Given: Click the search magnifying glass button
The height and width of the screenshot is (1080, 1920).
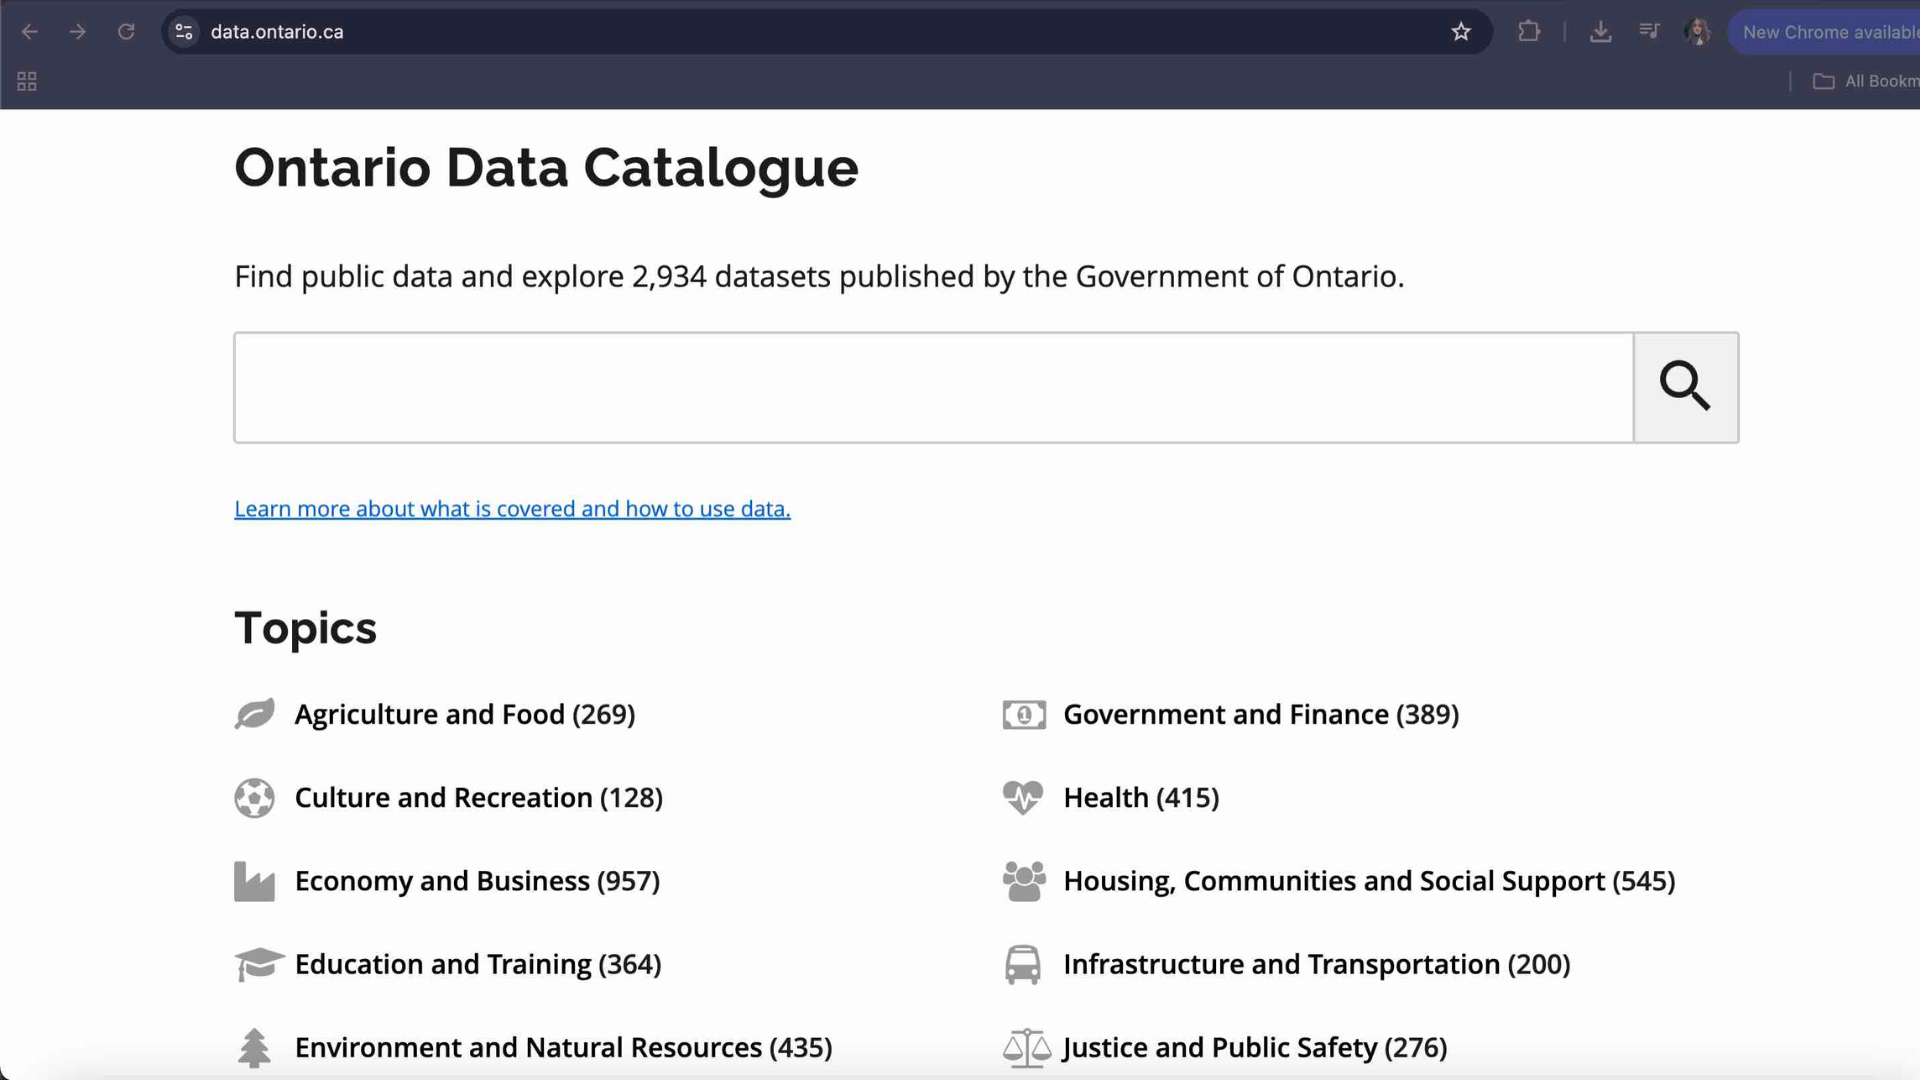Looking at the screenshot, I should pyautogui.click(x=1685, y=387).
